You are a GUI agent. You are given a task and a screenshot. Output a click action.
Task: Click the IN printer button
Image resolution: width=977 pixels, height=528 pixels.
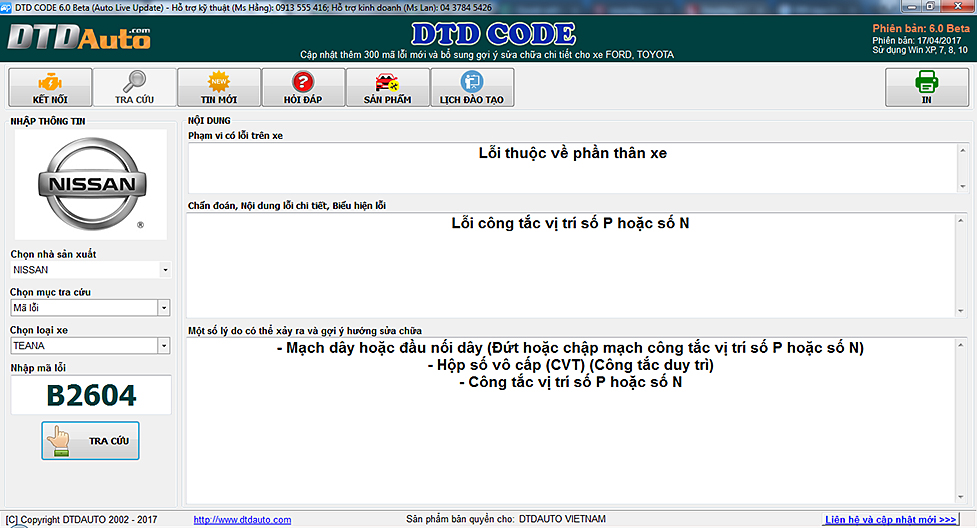[927, 87]
